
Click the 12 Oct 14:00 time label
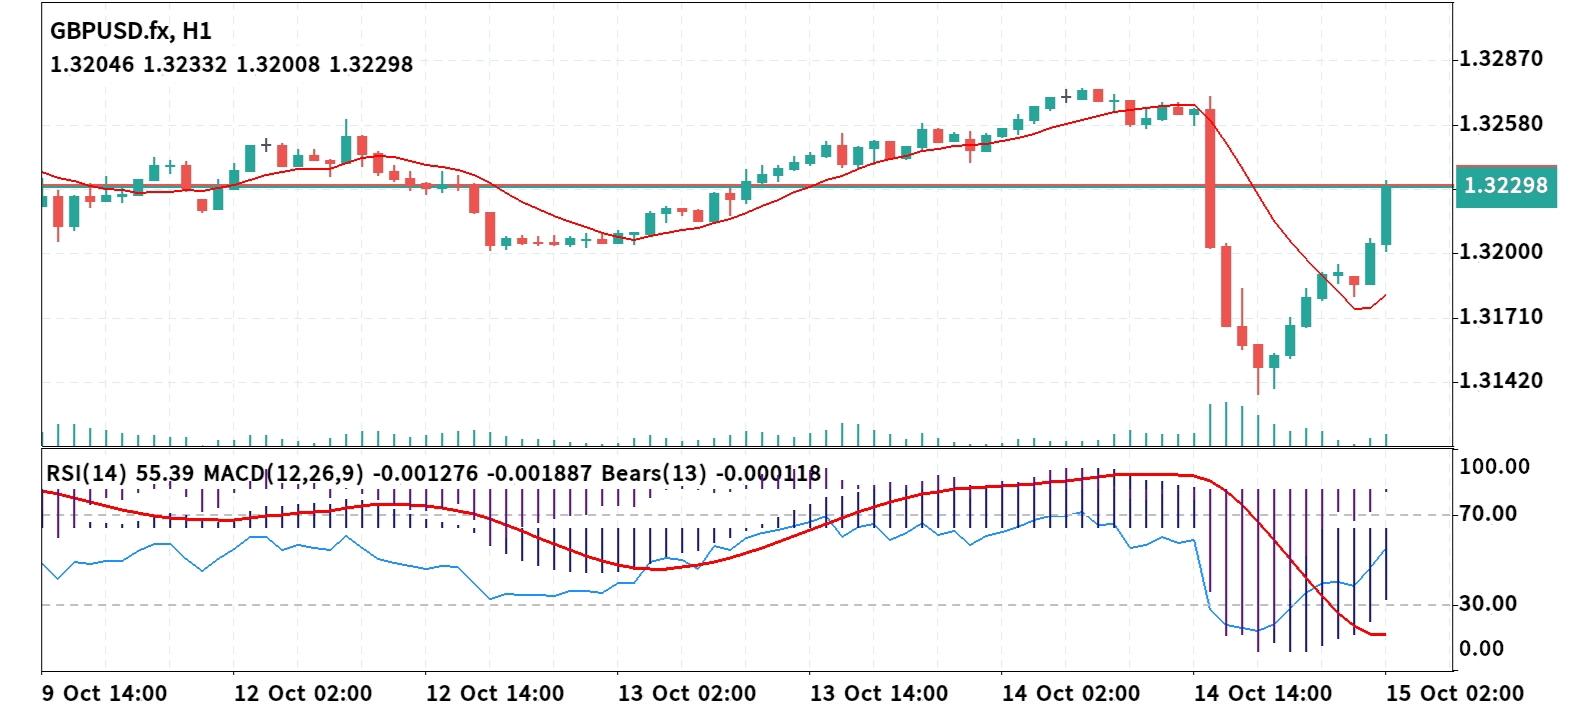click(x=494, y=694)
